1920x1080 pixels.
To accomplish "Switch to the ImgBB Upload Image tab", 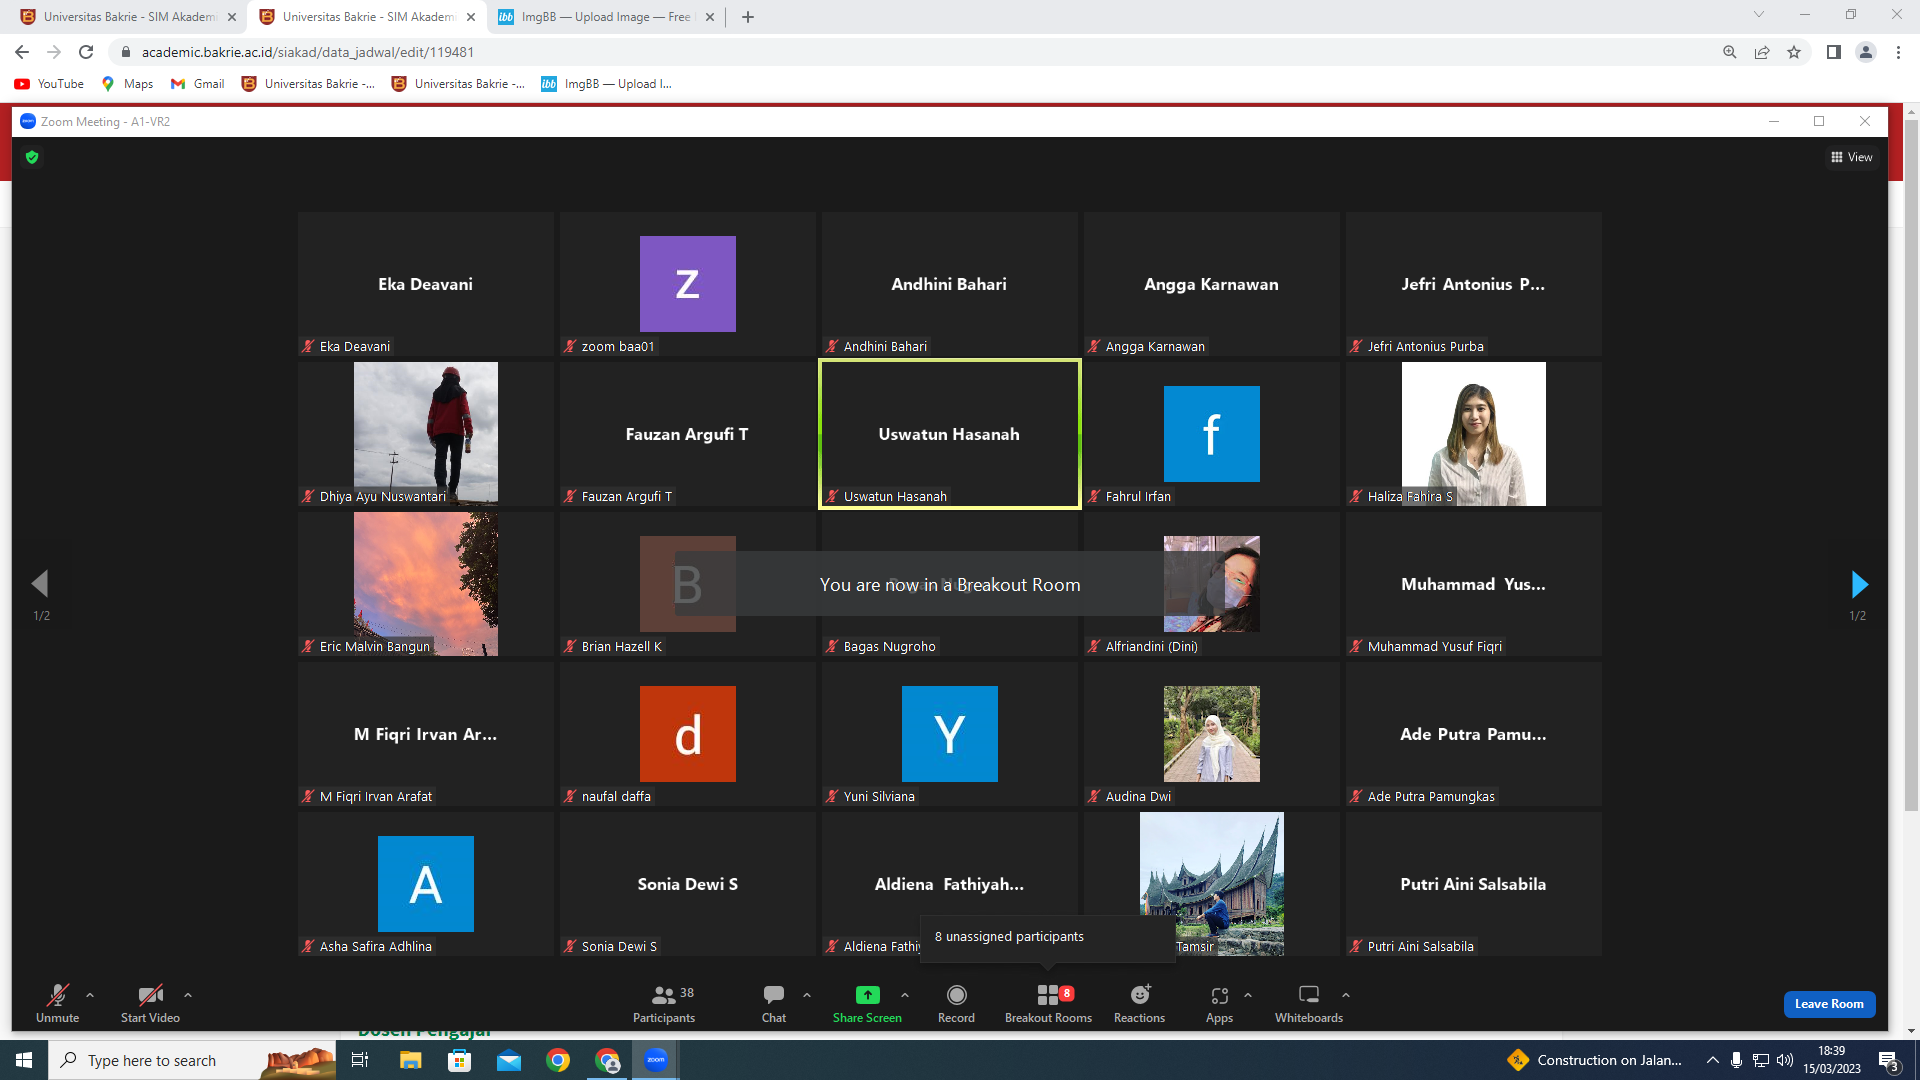I will [x=605, y=17].
